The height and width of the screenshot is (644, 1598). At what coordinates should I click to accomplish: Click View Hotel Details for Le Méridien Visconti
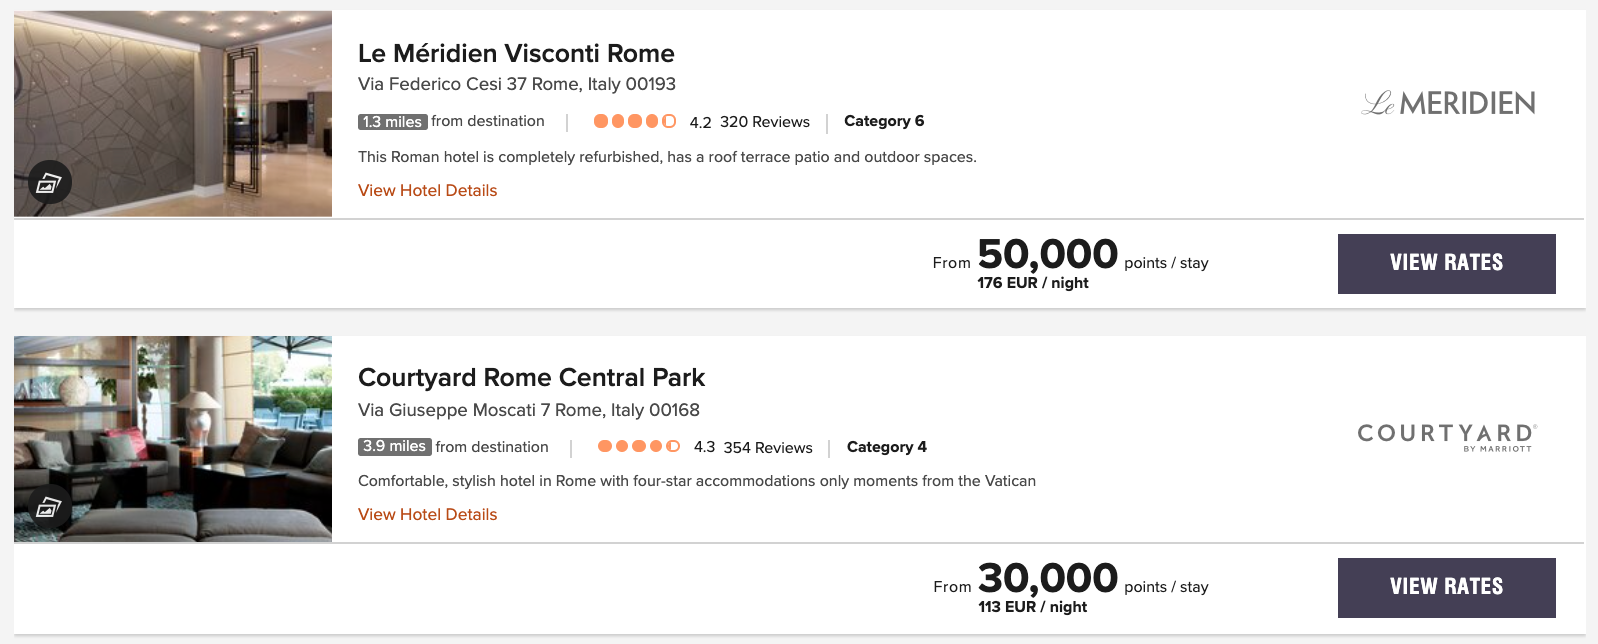click(428, 190)
